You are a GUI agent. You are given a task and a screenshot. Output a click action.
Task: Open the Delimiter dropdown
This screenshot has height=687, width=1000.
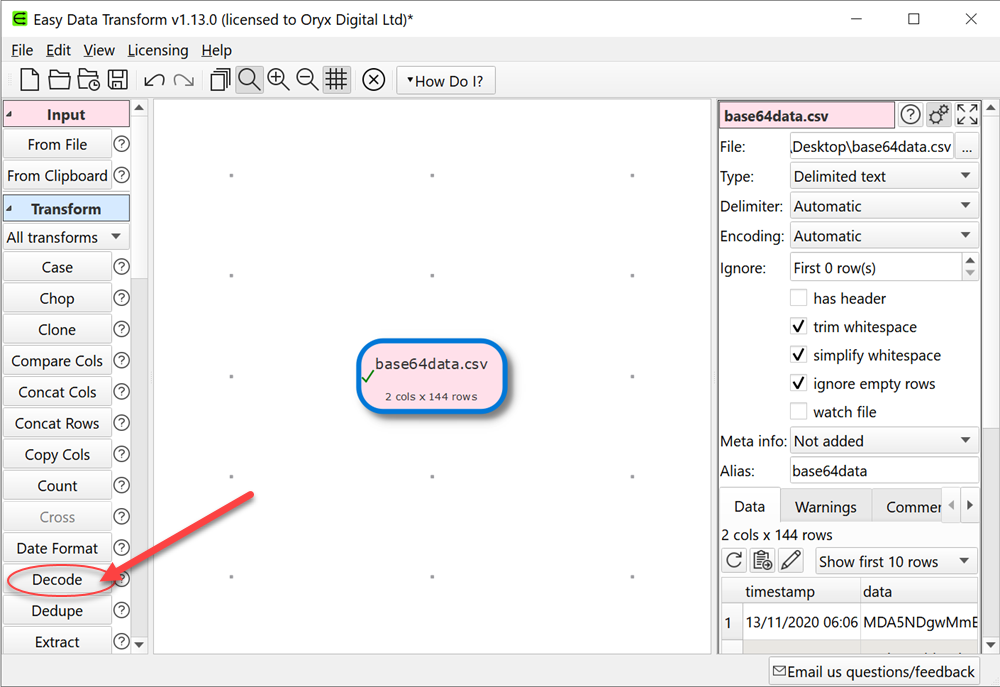883,206
